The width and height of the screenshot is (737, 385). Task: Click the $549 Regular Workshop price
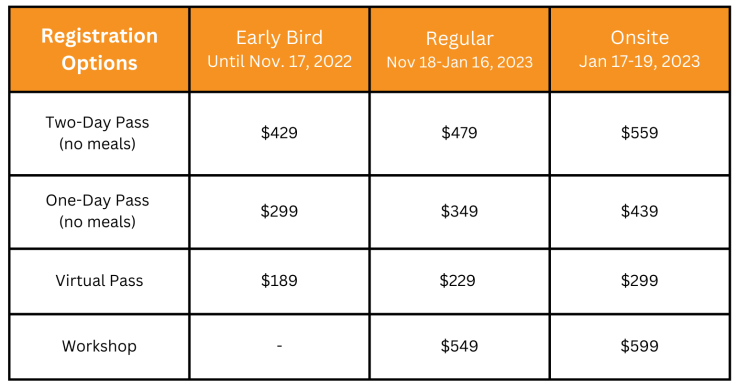459,346
